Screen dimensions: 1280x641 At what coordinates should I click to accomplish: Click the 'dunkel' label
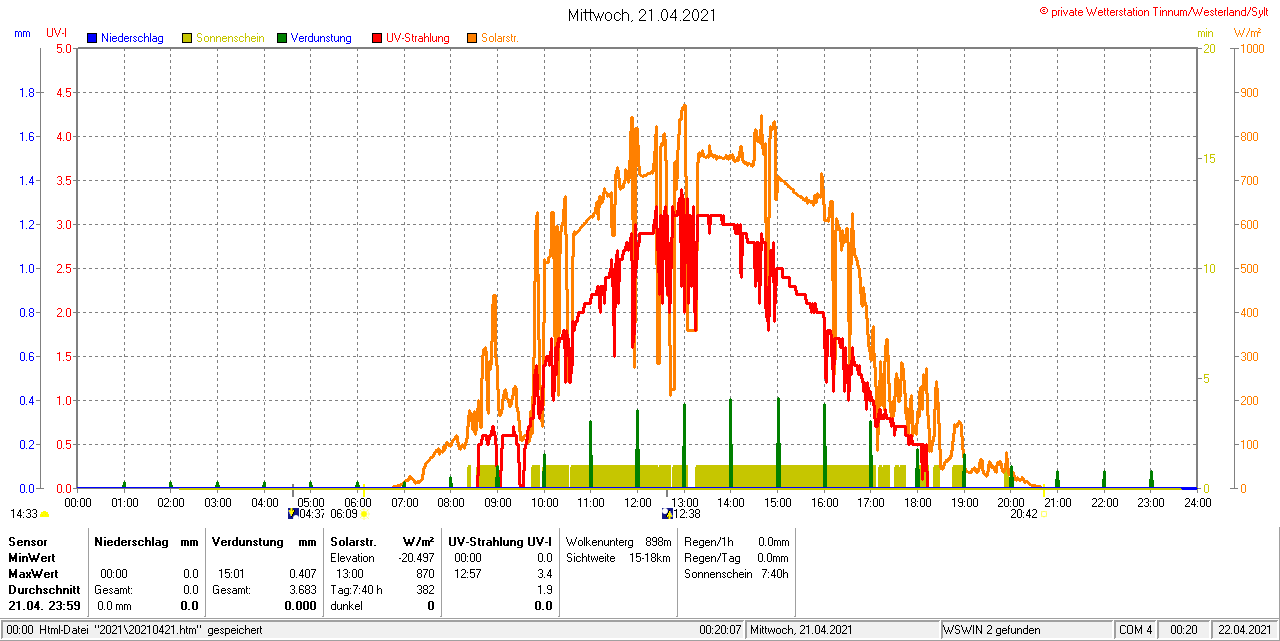point(346,605)
